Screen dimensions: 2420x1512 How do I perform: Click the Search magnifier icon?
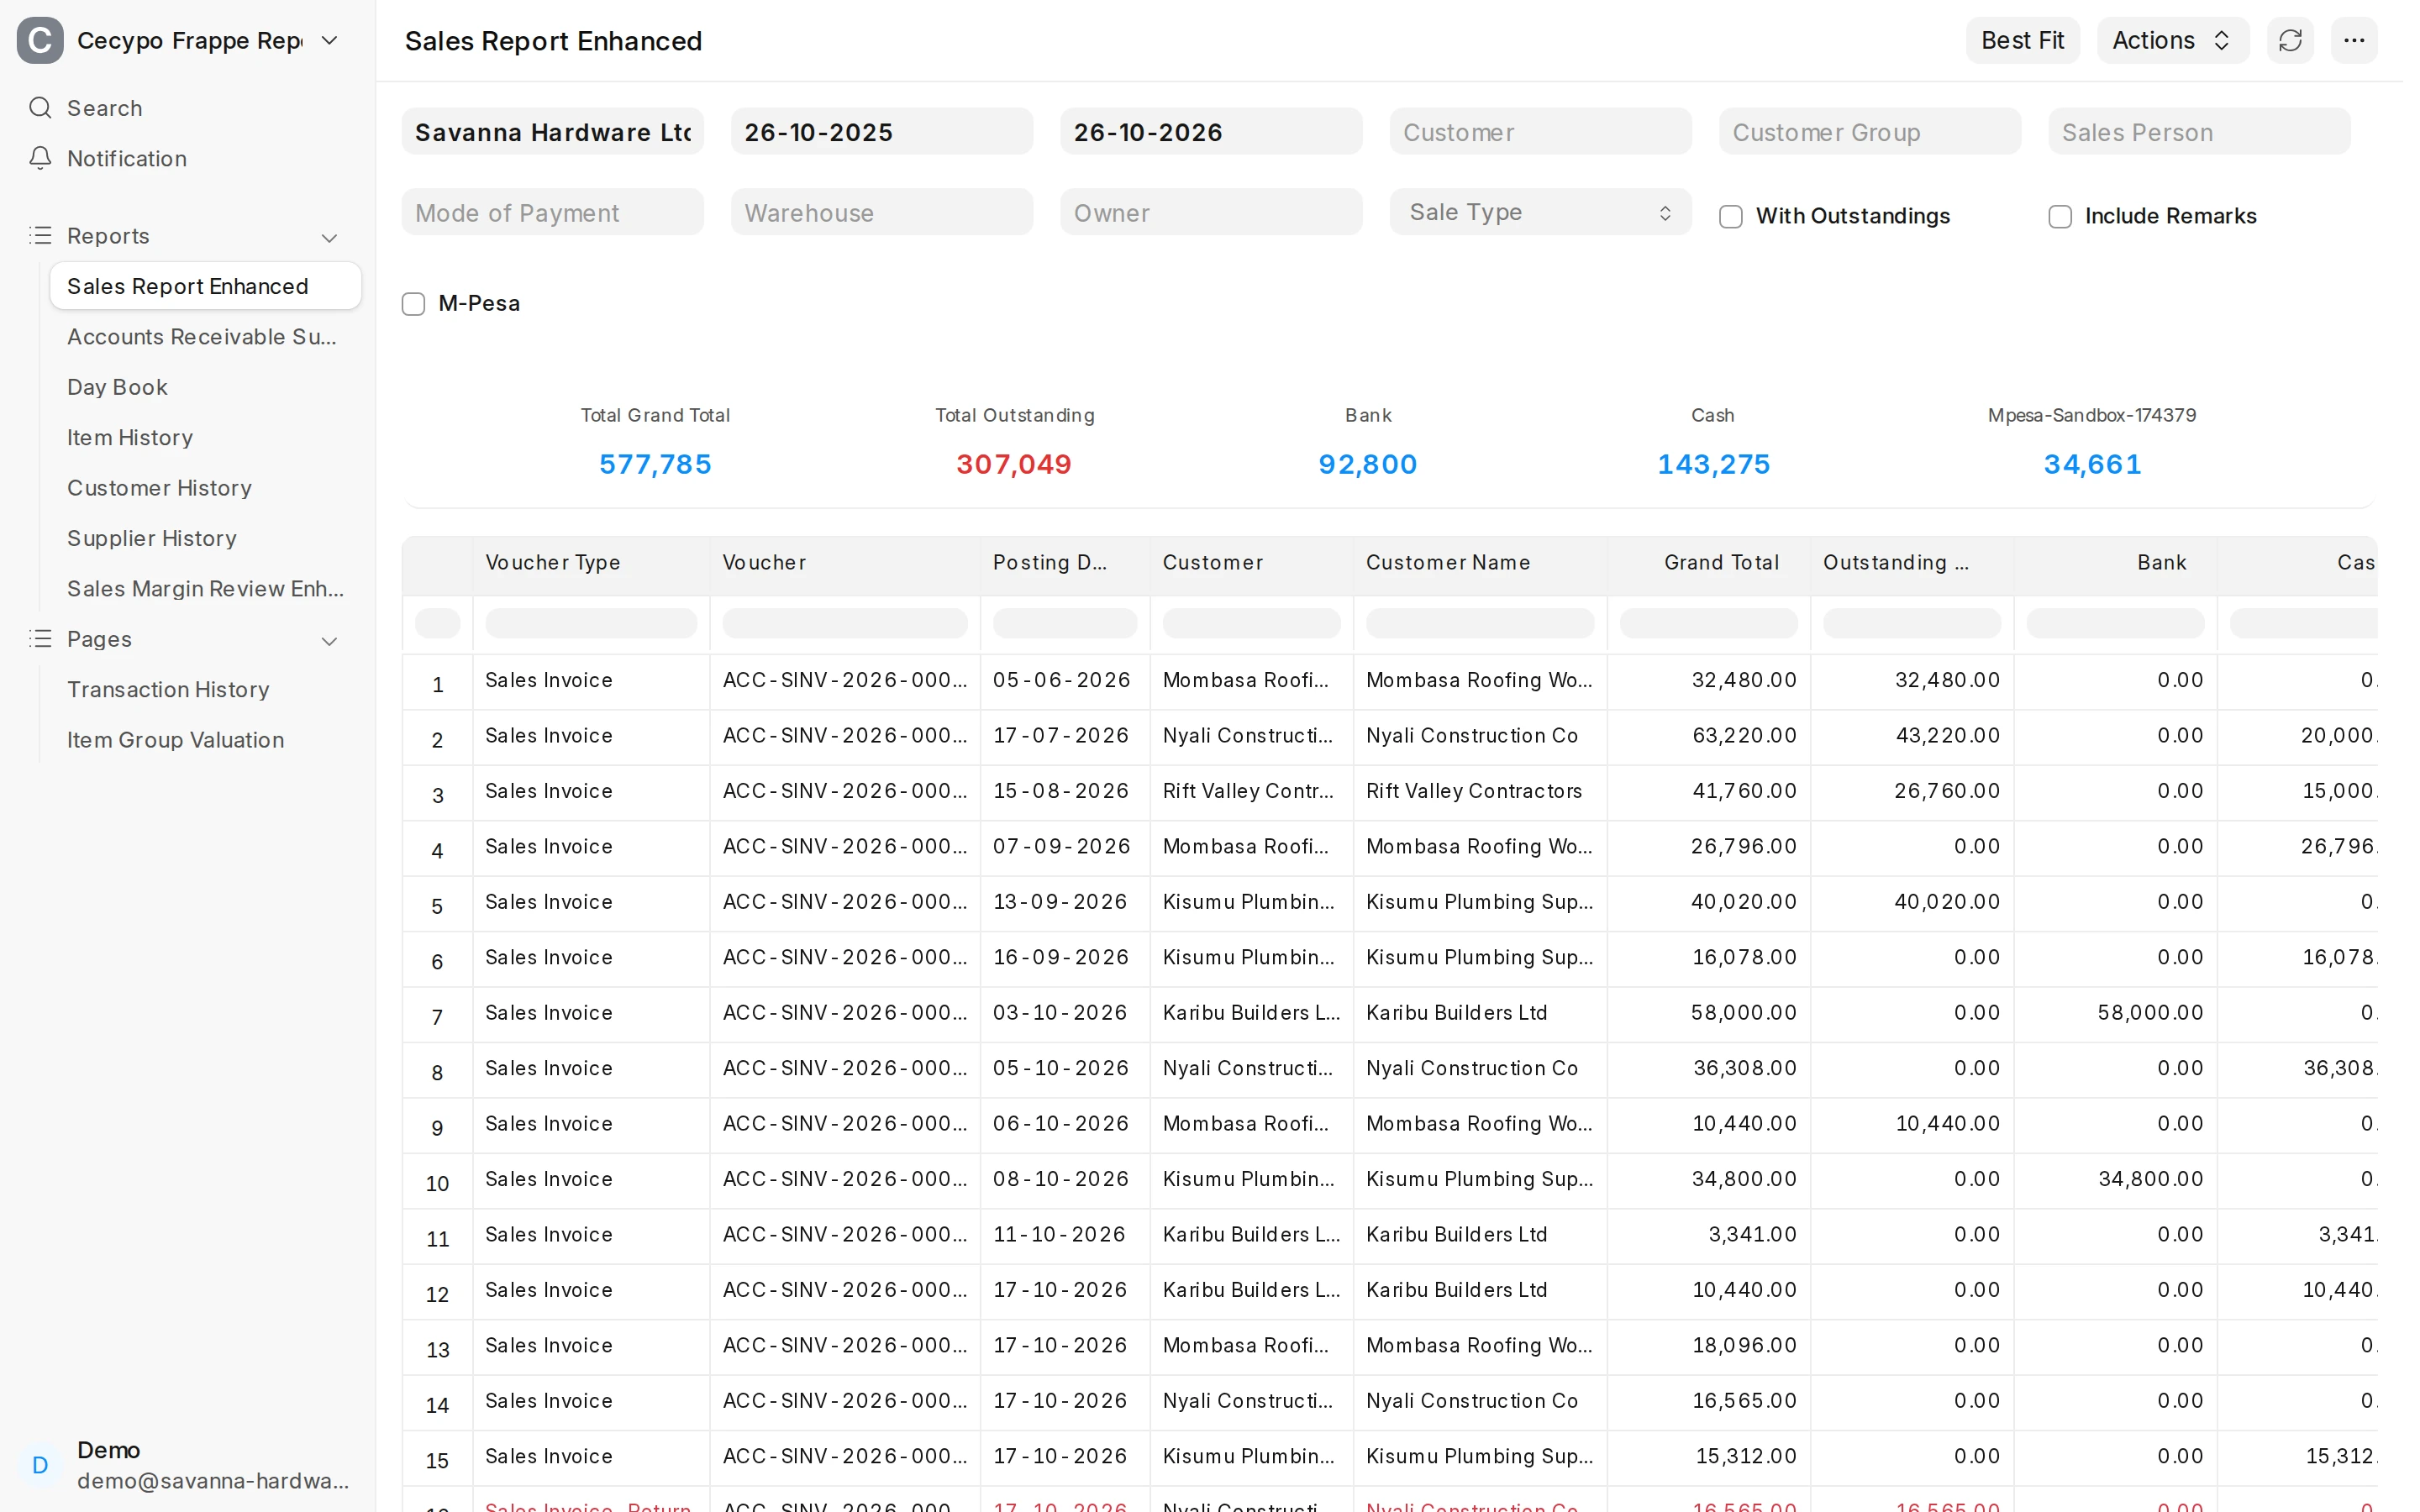point(40,107)
